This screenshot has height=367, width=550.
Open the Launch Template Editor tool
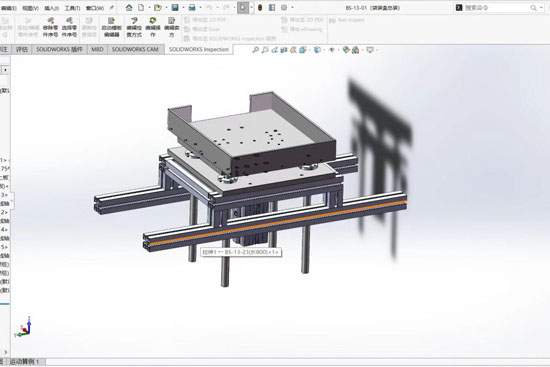pyautogui.click(x=111, y=27)
